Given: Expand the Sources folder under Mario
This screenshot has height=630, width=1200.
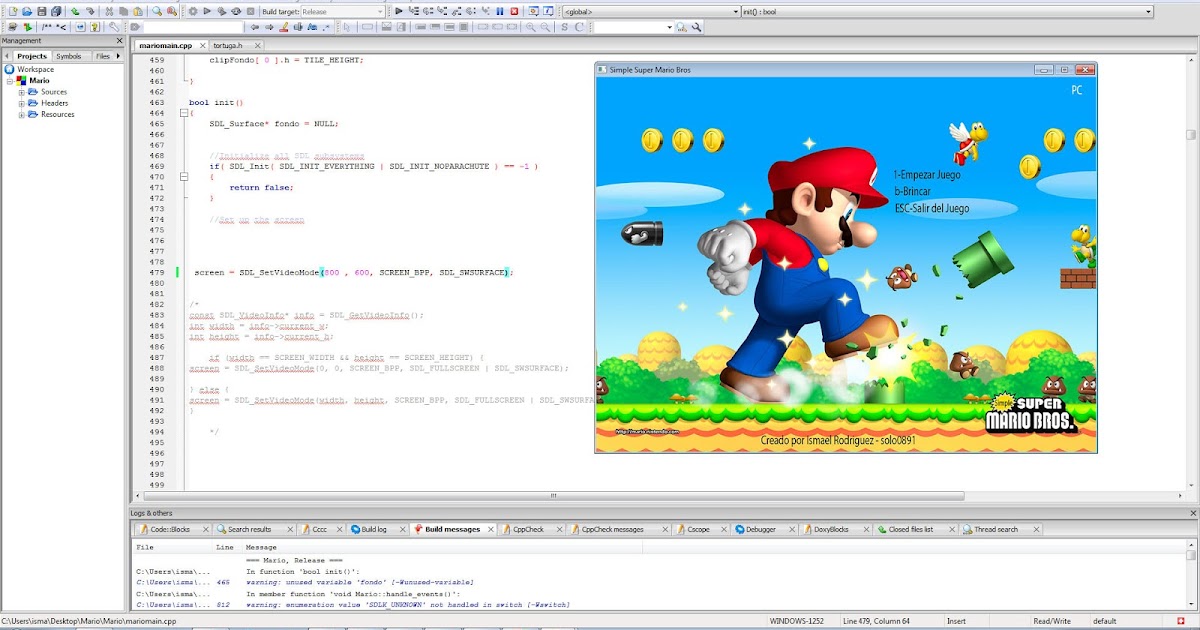Looking at the screenshot, I should (x=22, y=91).
